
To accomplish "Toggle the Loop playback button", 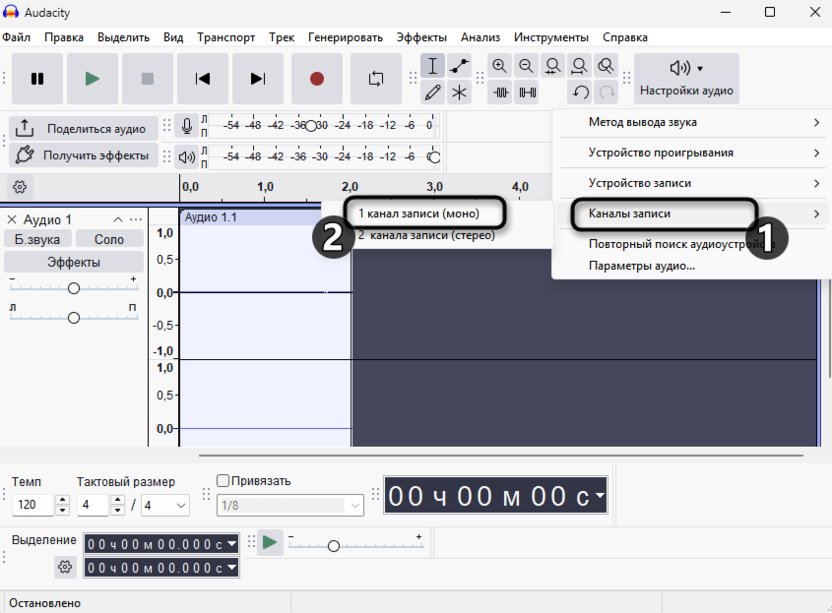I will pyautogui.click(x=376, y=79).
